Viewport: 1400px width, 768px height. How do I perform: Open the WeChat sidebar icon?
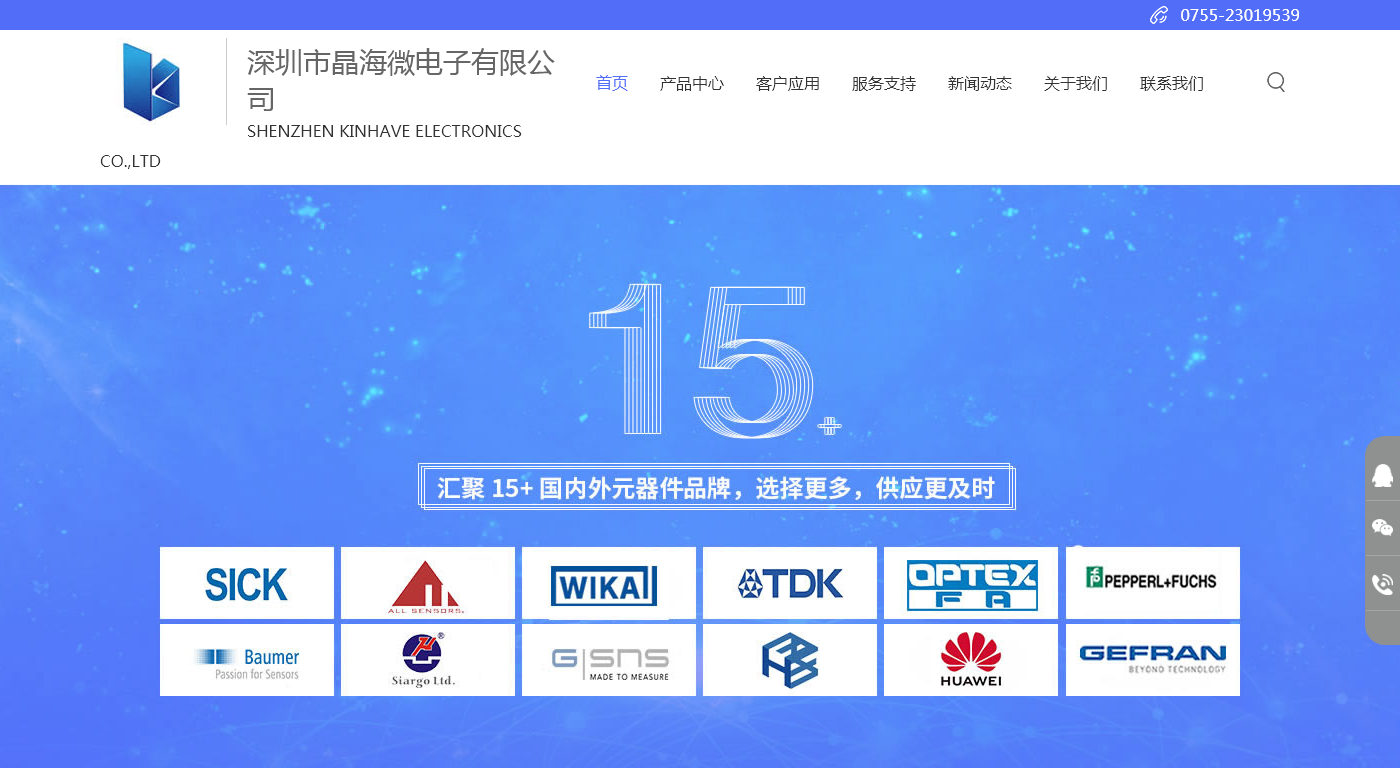1383,528
